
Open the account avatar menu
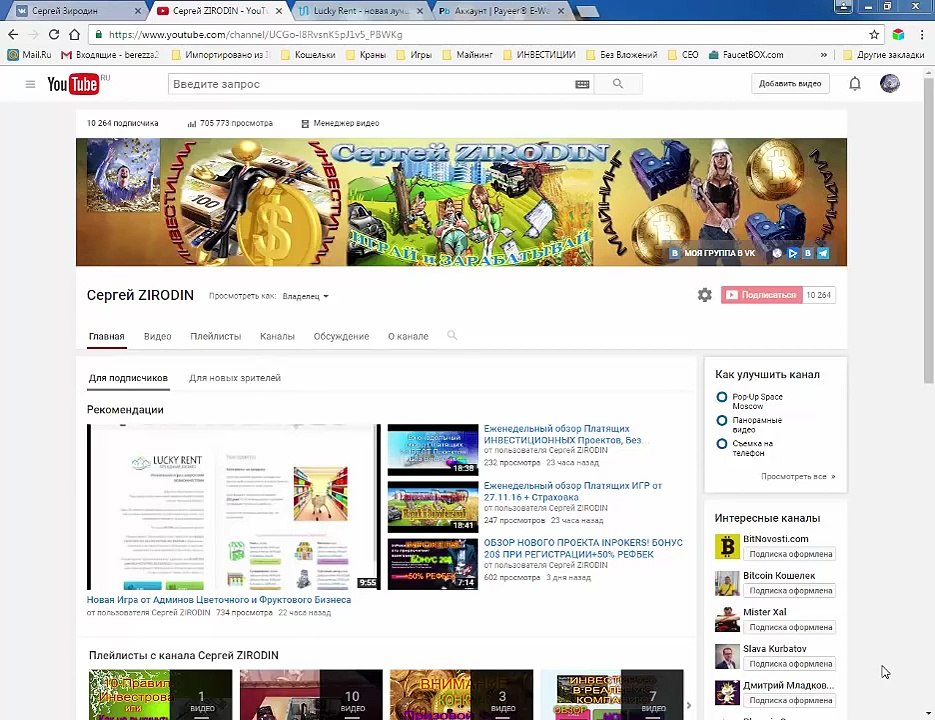pos(890,84)
